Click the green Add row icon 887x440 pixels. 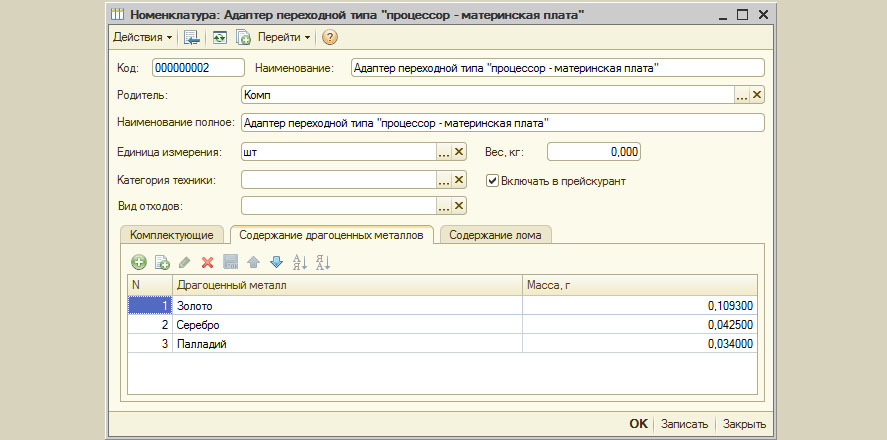pyautogui.click(x=138, y=262)
